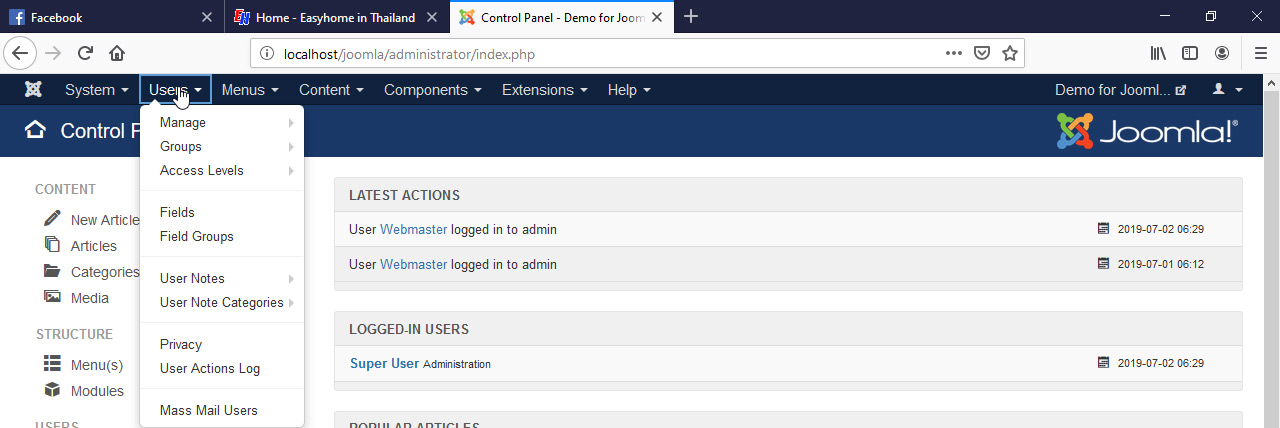Click the Articles stack icon in sidebar
Image resolution: width=1280 pixels, height=428 pixels.
52,245
